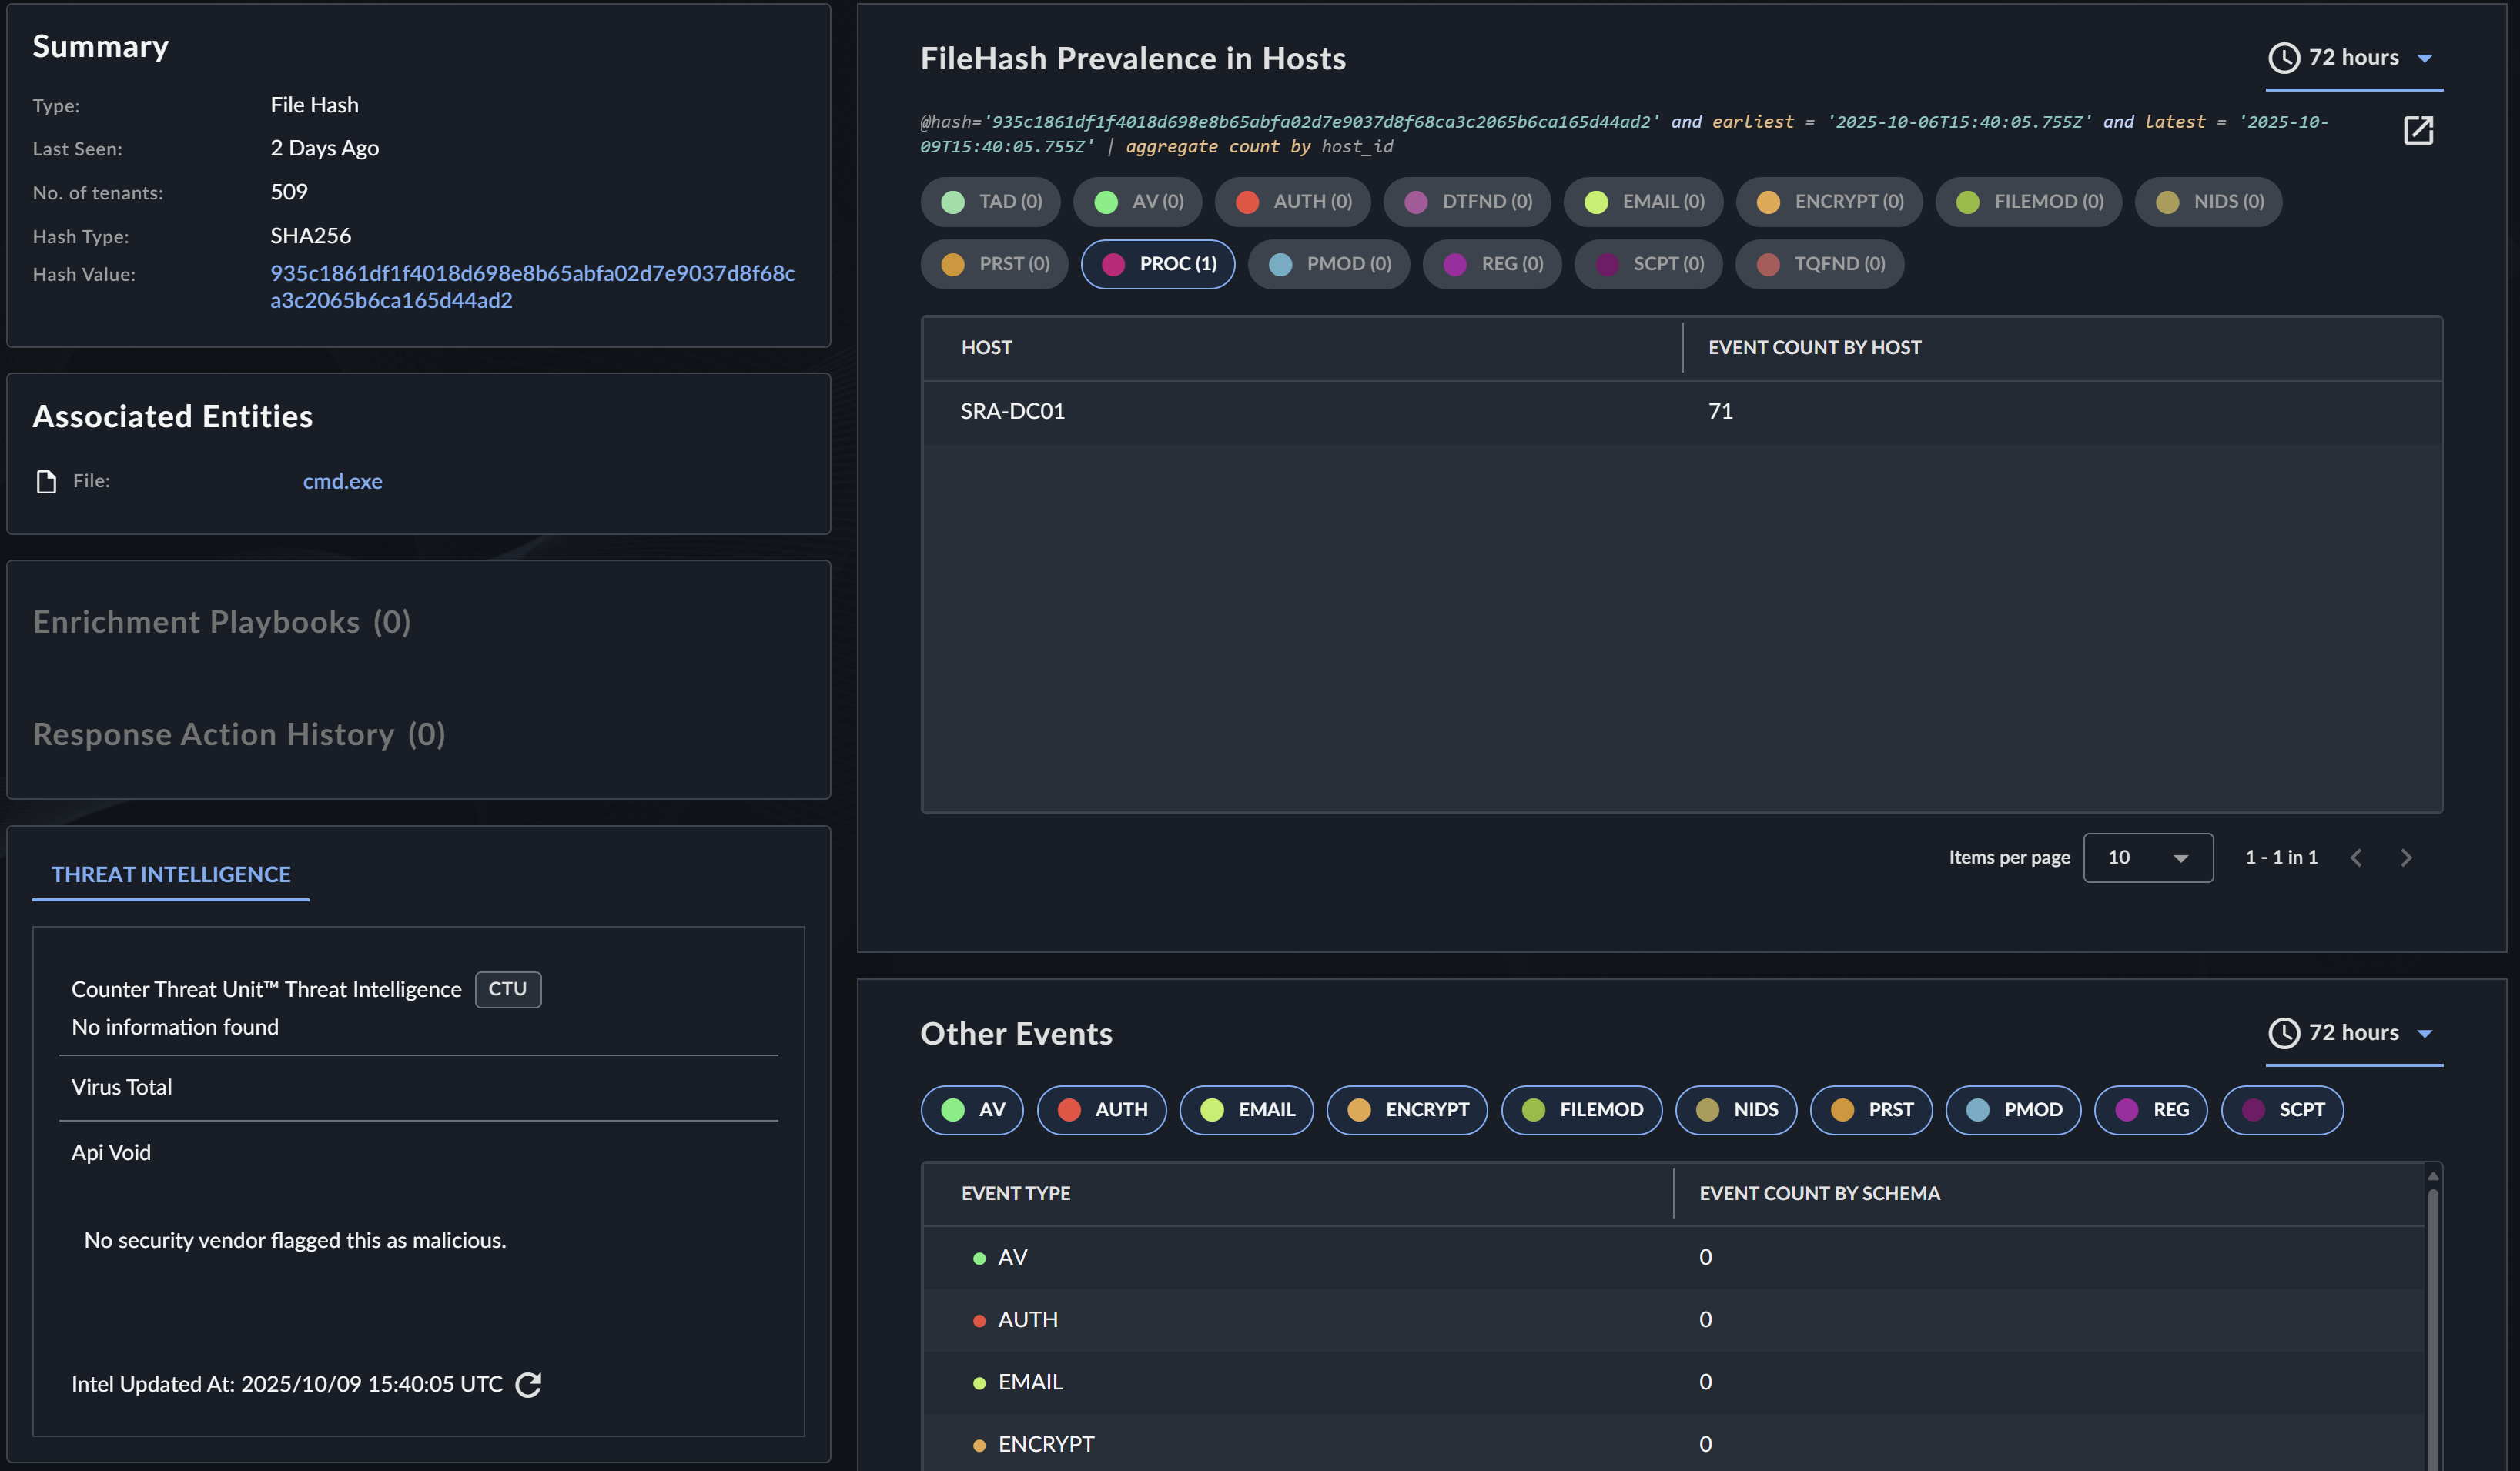Click the file icon beside File label
Image resolution: width=2520 pixels, height=1471 pixels.
click(46, 482)
